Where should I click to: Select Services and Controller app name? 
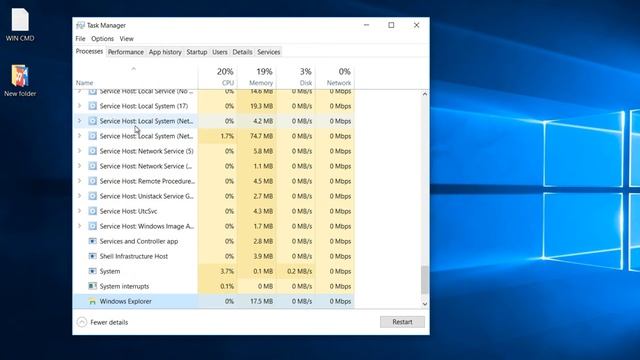click(x=139, y=241)
